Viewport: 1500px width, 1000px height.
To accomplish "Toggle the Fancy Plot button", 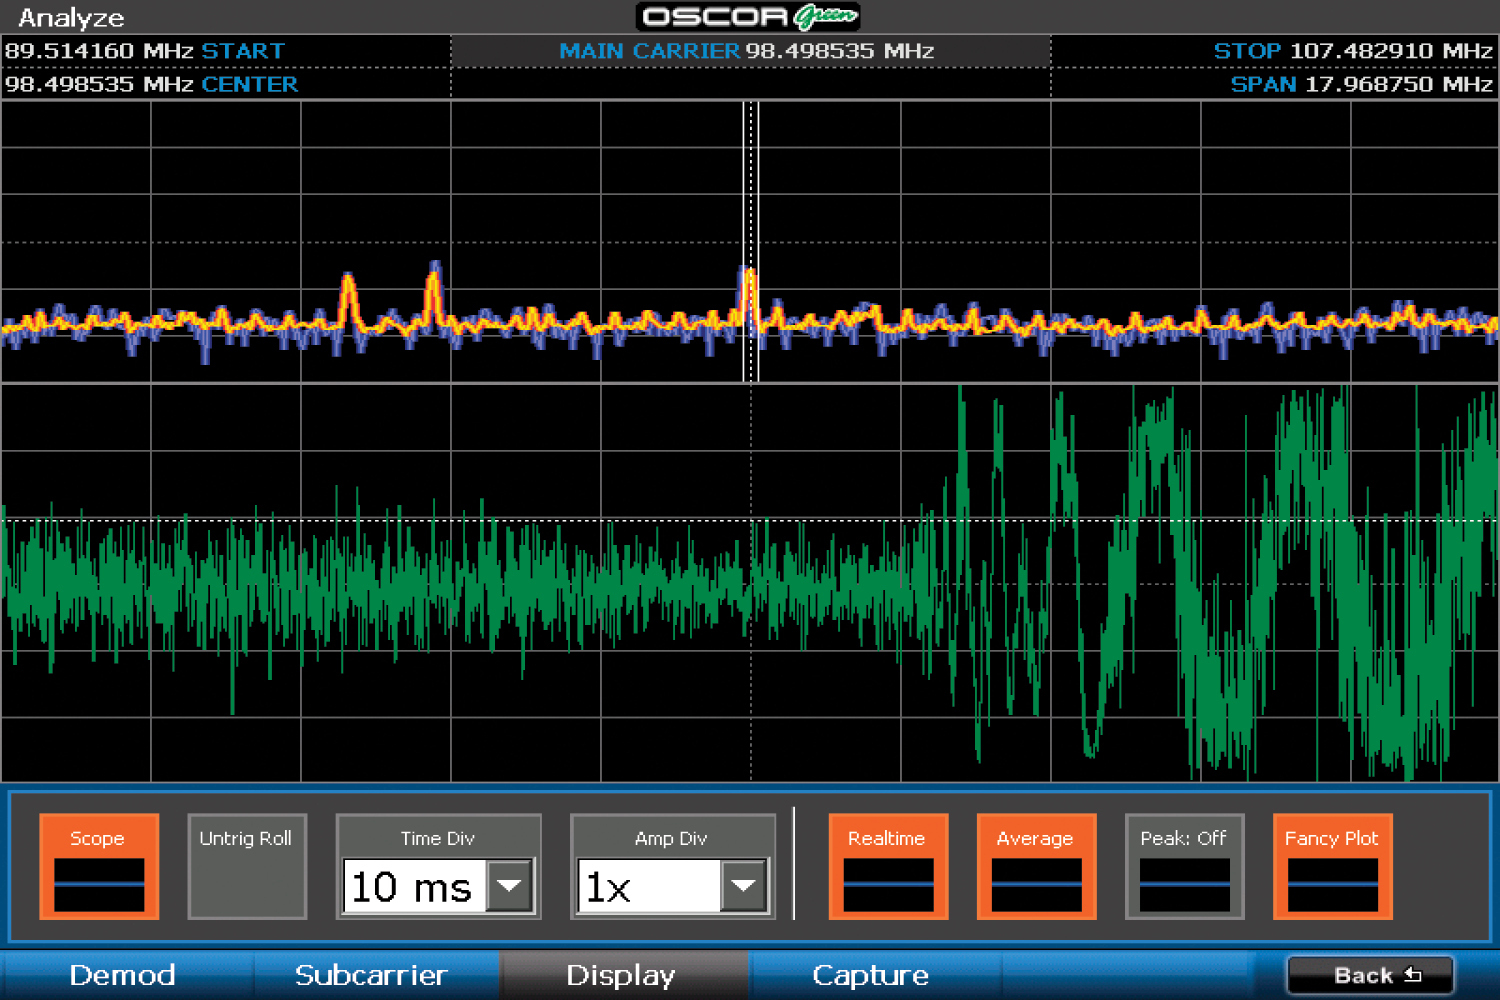I will pyautogui.click(x=1331, y=866).
